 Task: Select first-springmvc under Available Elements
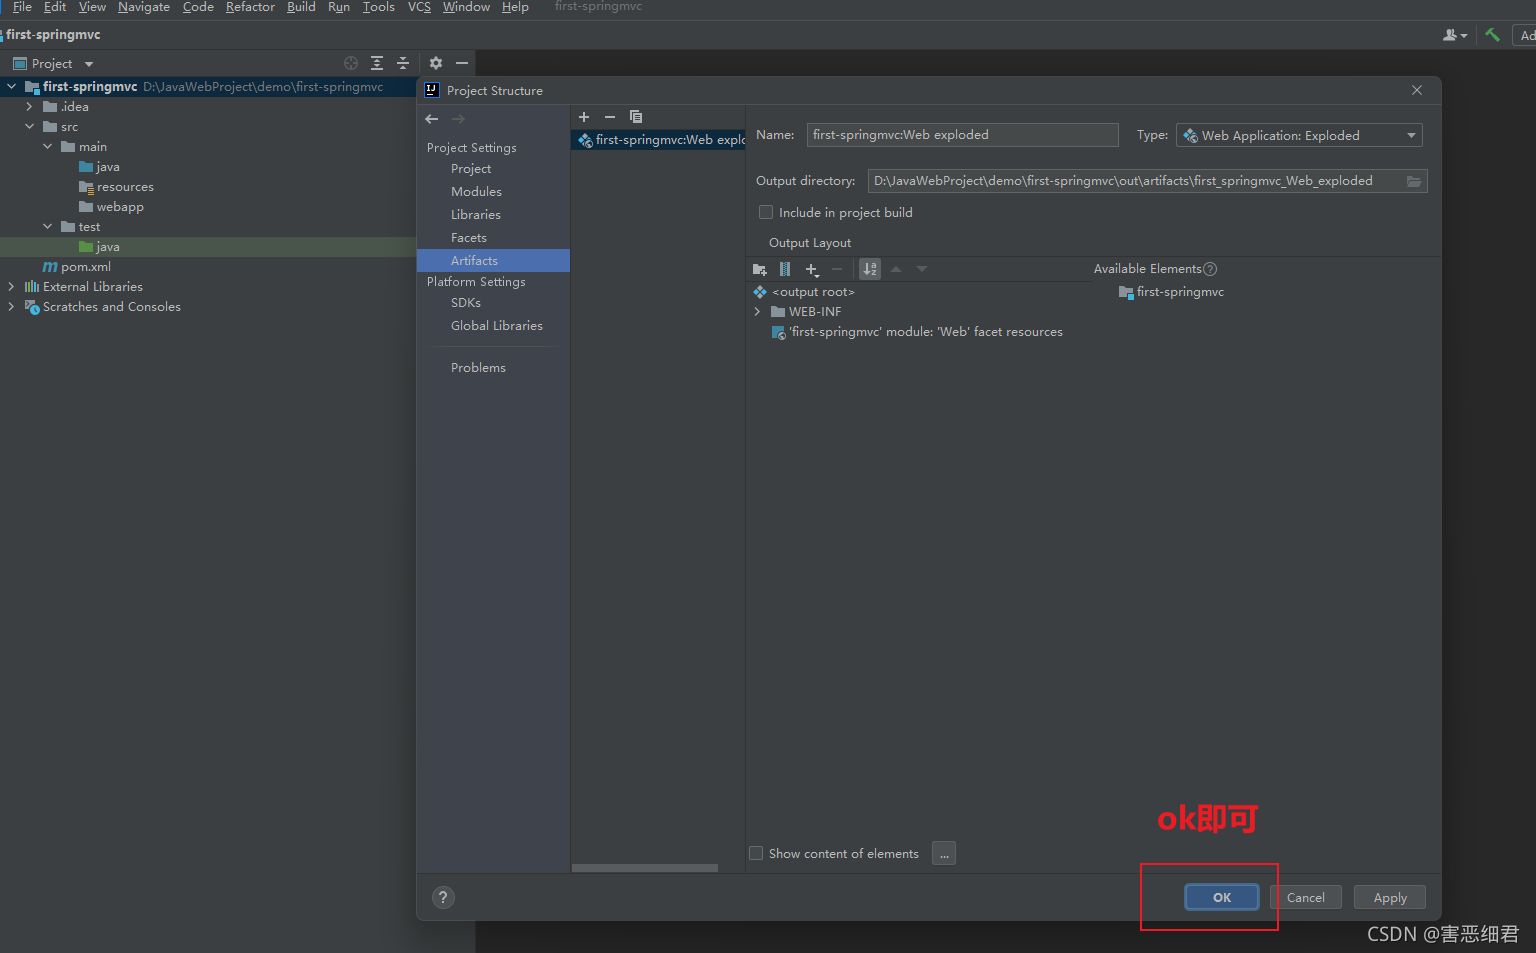click(1171, 292)
